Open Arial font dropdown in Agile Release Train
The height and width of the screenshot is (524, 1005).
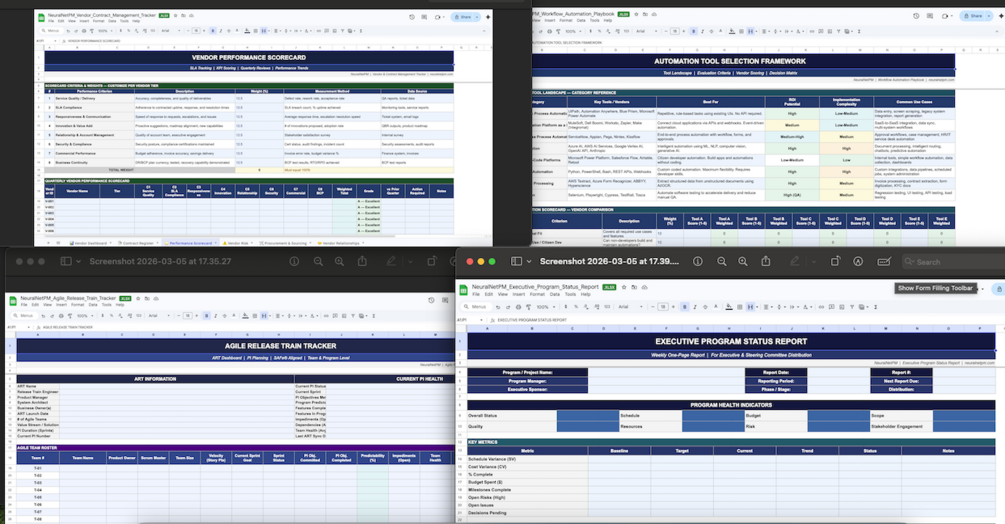159,316
